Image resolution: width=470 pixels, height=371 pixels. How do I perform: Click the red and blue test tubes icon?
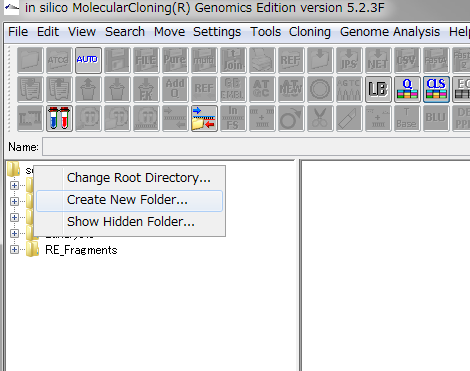click(x=59, y=118)
